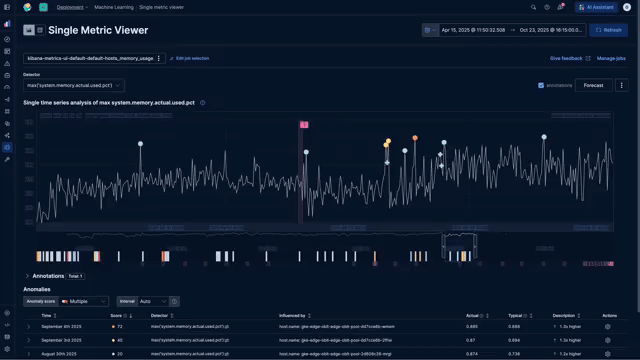
Task: Sort anomalies by Typical column
Action: pyautogui.click(x=520, y=316)
